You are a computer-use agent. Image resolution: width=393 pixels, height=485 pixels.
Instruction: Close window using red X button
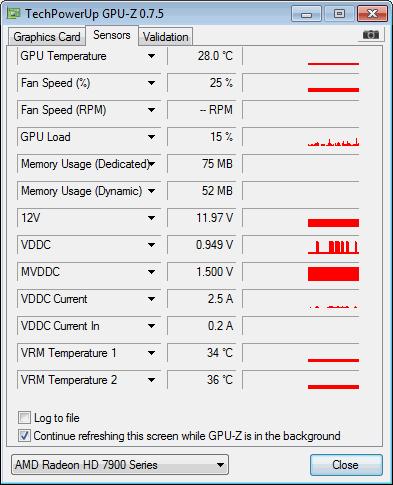[x=372, y=14]
